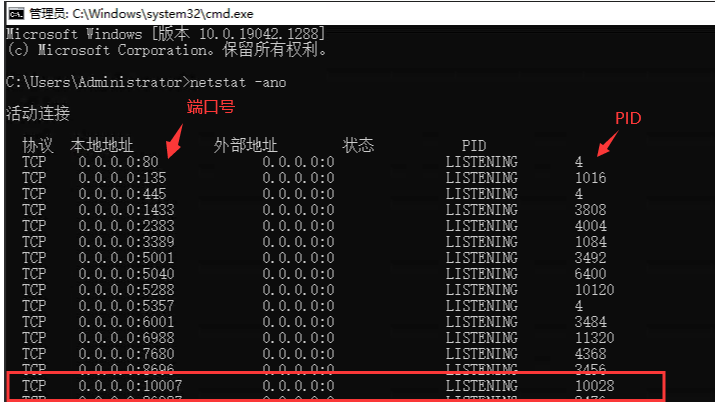This screenshot has height=402, width=717.
Task: Click PID value 4004
Action: [x=590, y=226]
